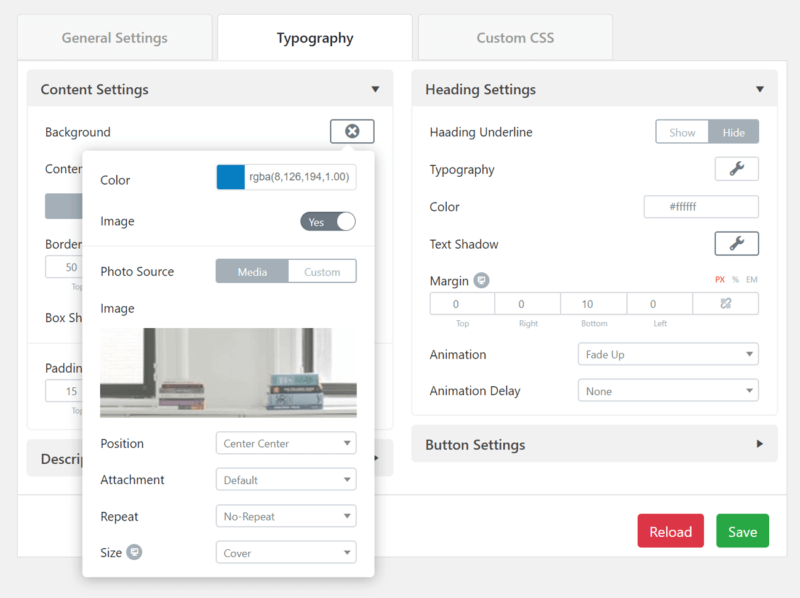The image size is (800, 598).
Task: Toggle the Margin link-values icon
Action: [x=726, y=304]
